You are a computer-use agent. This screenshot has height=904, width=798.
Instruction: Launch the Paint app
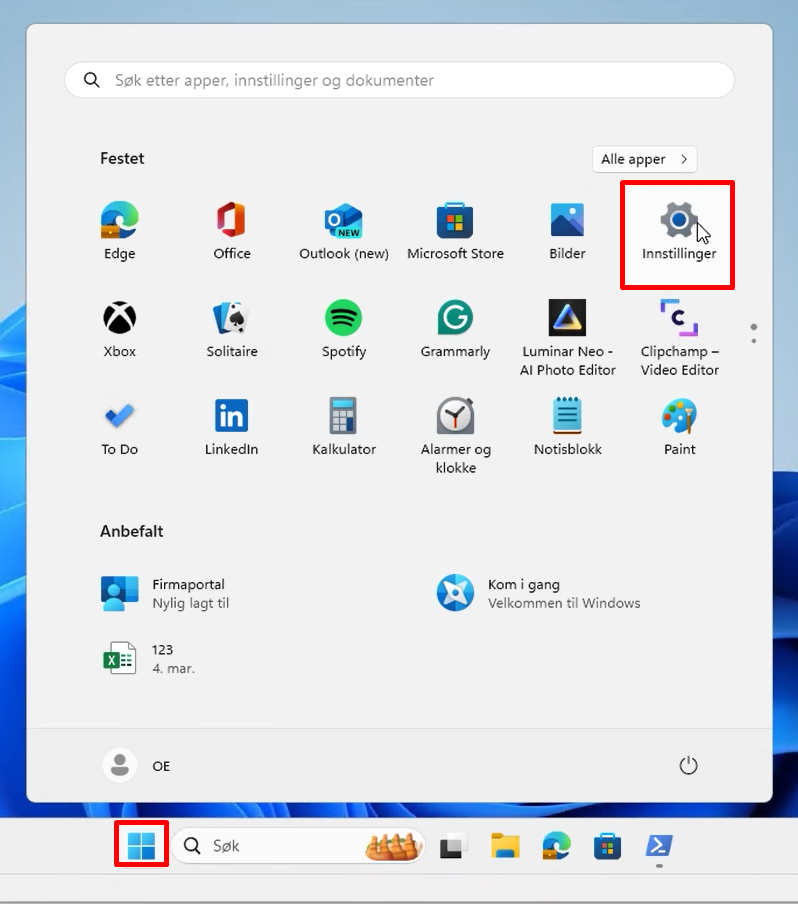pyautogui.click(x=679, y=427)
